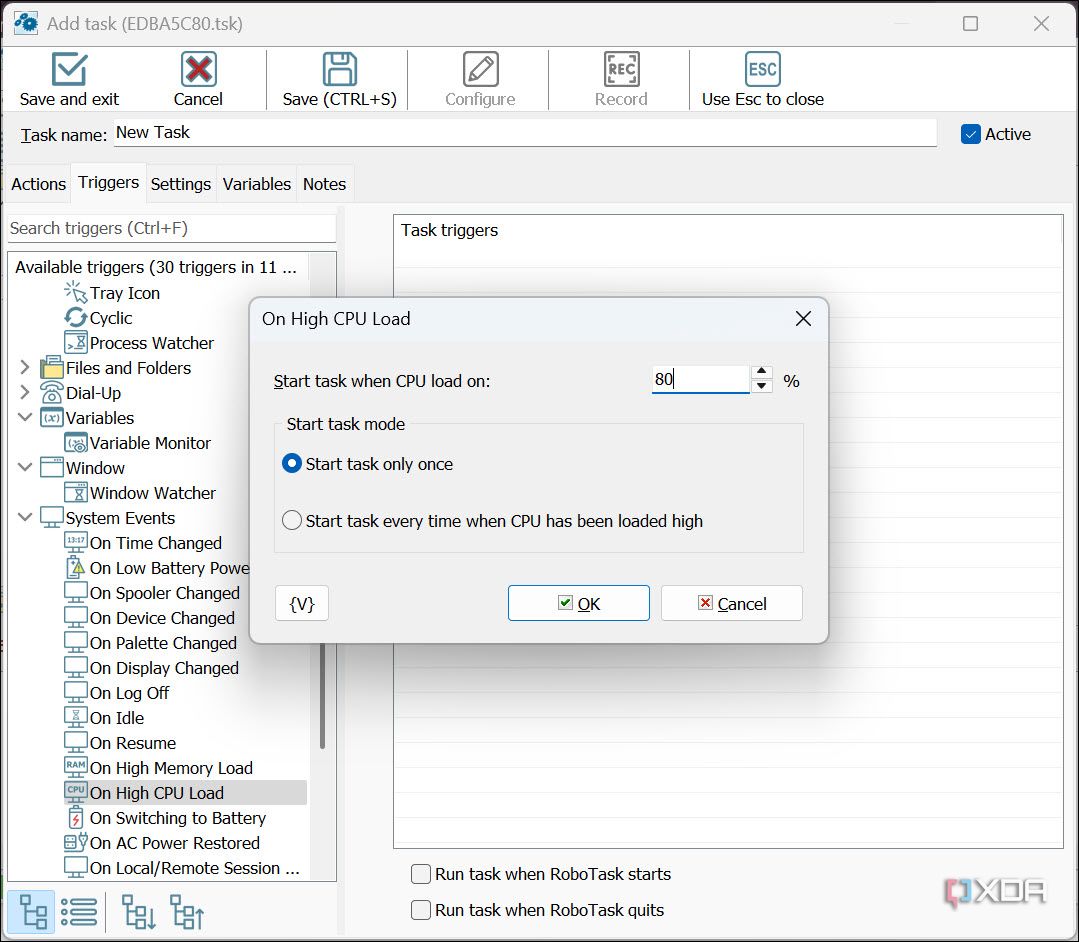Decrease CPU load percent with down arrow

[x=761, y=386]
